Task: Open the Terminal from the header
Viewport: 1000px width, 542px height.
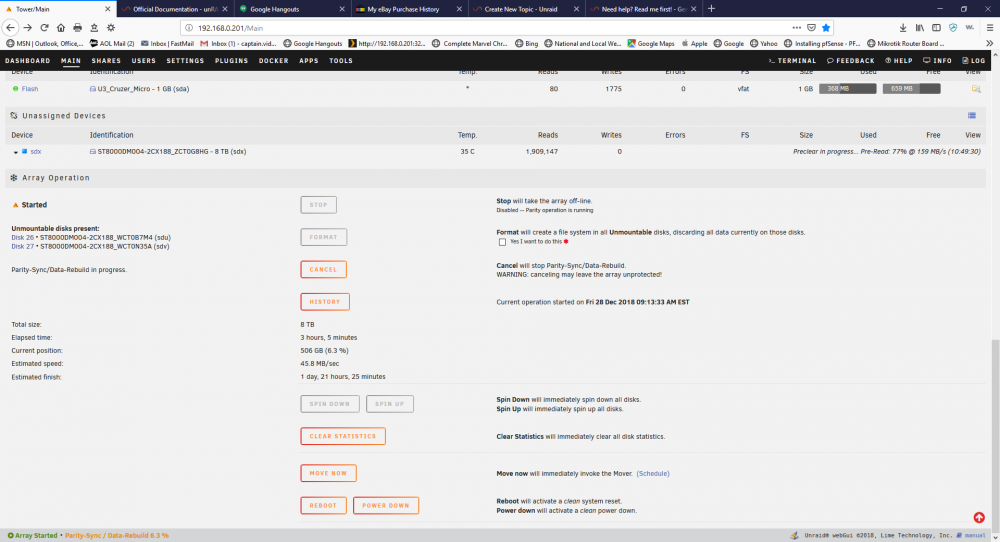Action: (792, 61)
